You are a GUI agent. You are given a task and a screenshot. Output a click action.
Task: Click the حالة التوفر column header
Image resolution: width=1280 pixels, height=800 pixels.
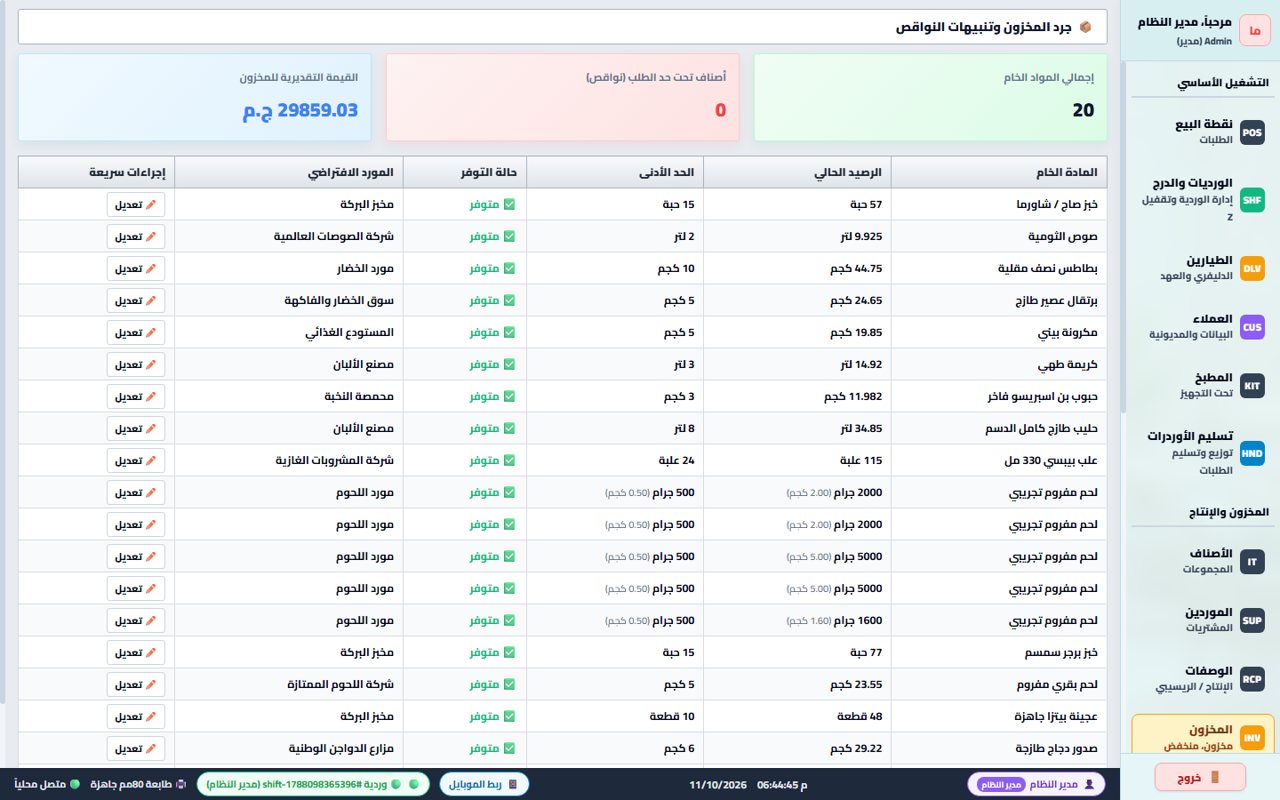pos(464,172)
